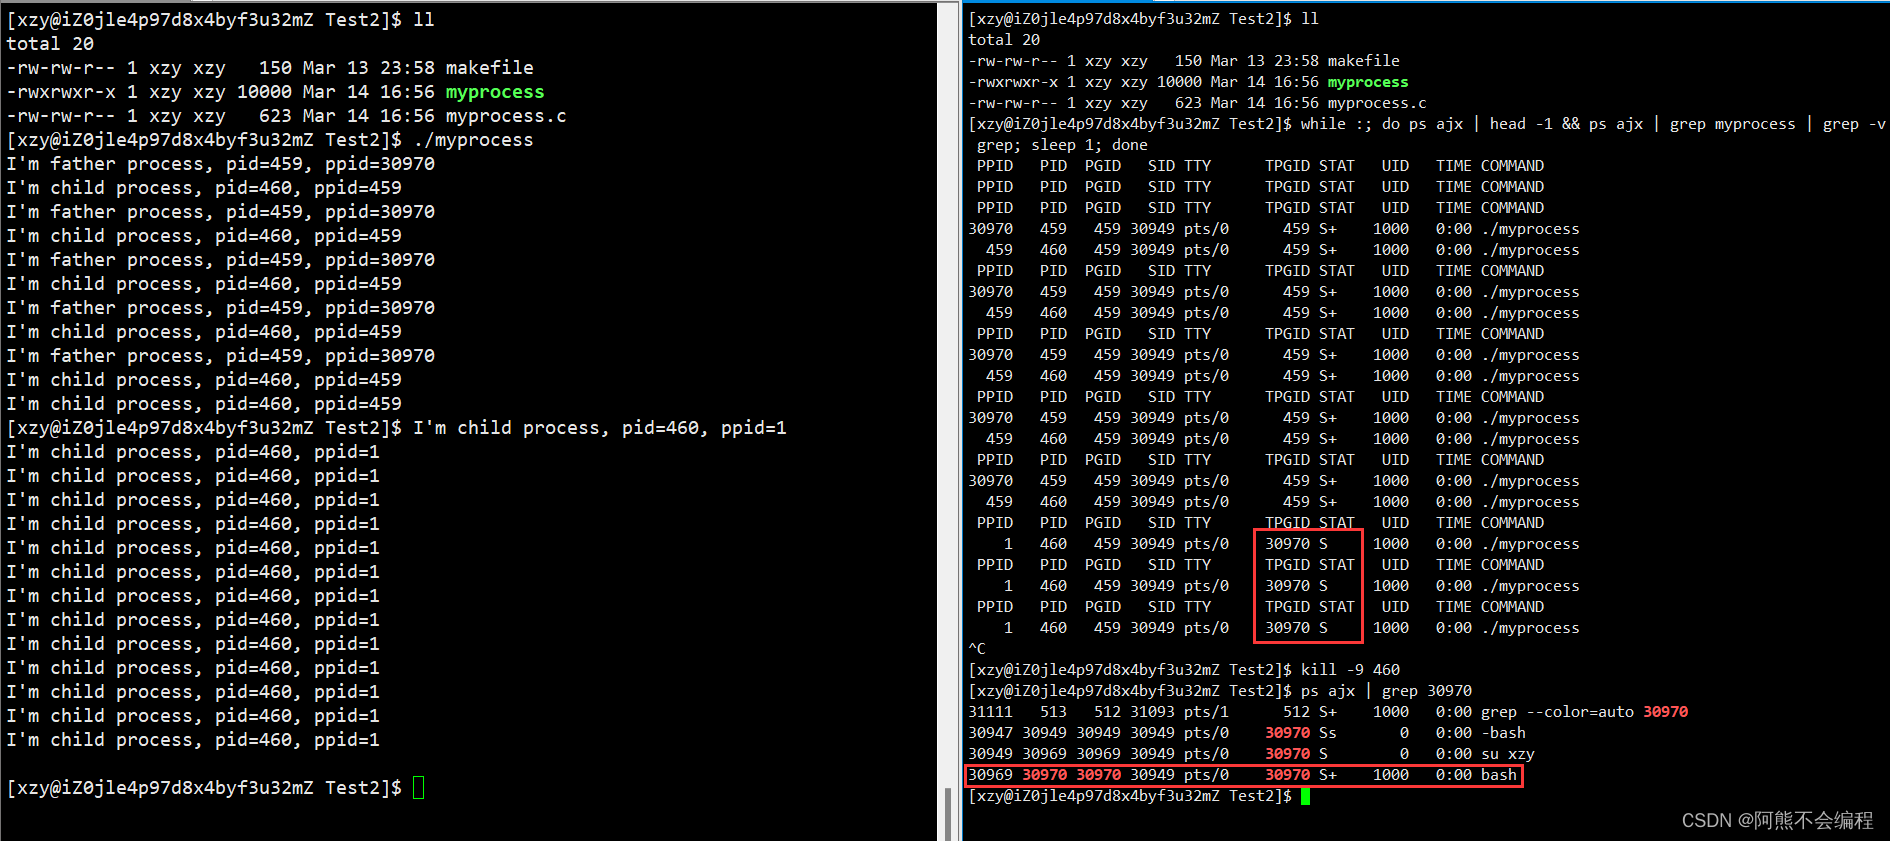
Task: Click myprocess.c filename in right terminal
Action: pos(1376,103)
